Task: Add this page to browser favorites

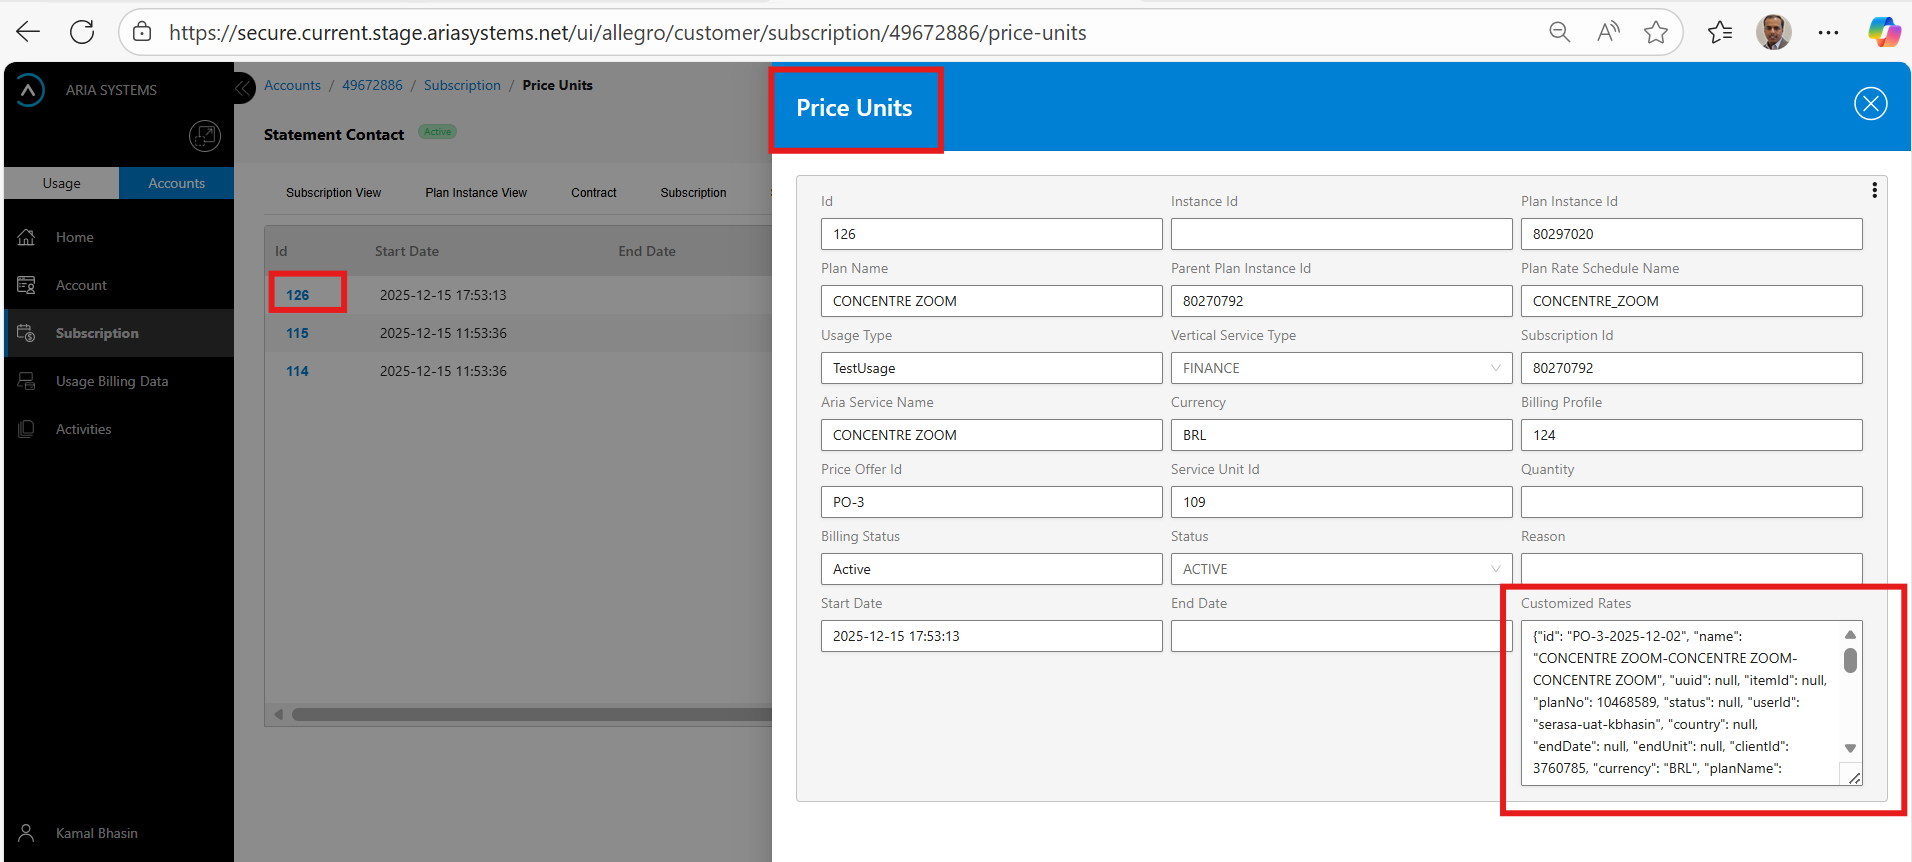Action: [x=1656, y=32]
